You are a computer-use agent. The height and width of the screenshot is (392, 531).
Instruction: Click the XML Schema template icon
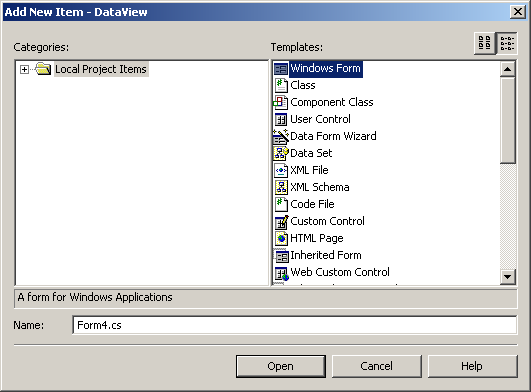click(281, 187)
